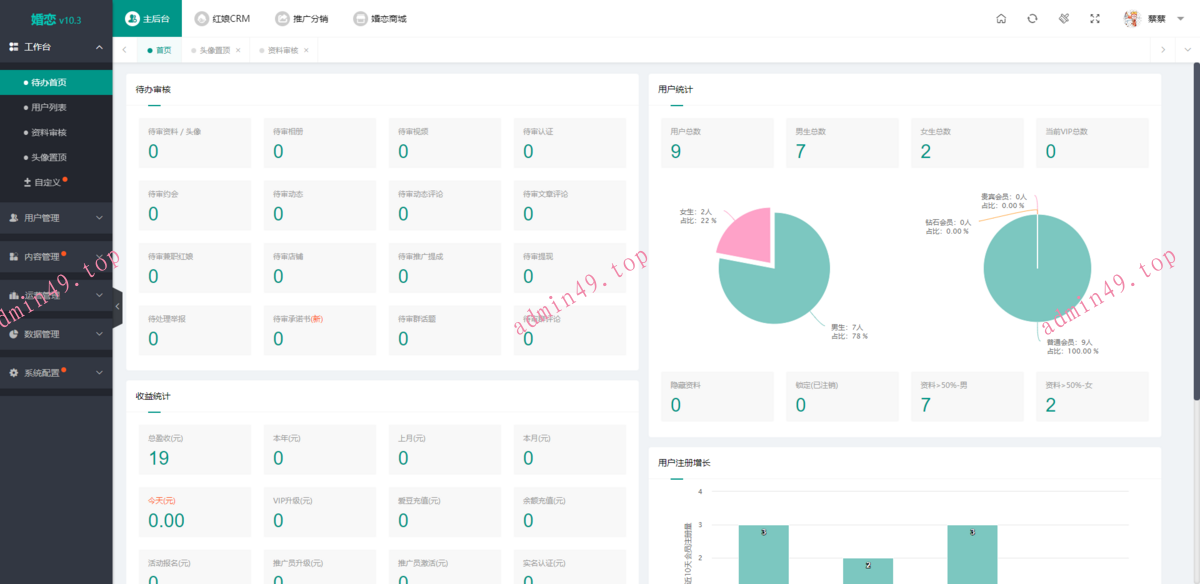Close the 资料审核 tab
This screenshot has height=584, width=1200.
pos(306,50)
